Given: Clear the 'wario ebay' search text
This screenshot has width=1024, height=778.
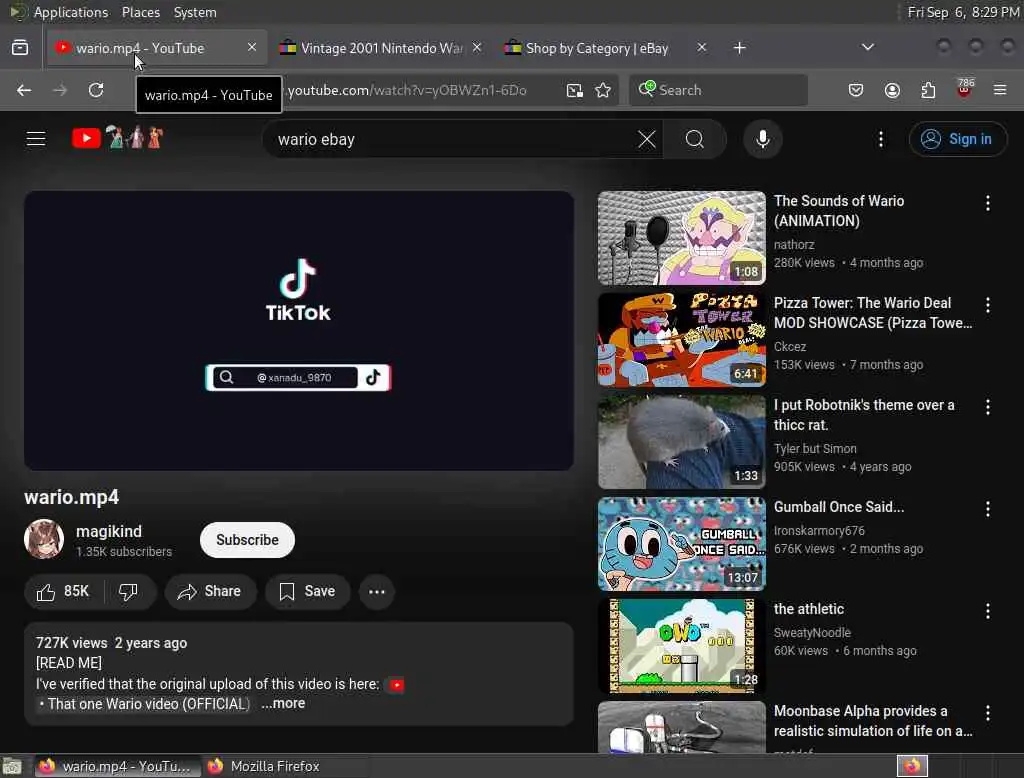Looking at the screenshot, I should point(647,139).
